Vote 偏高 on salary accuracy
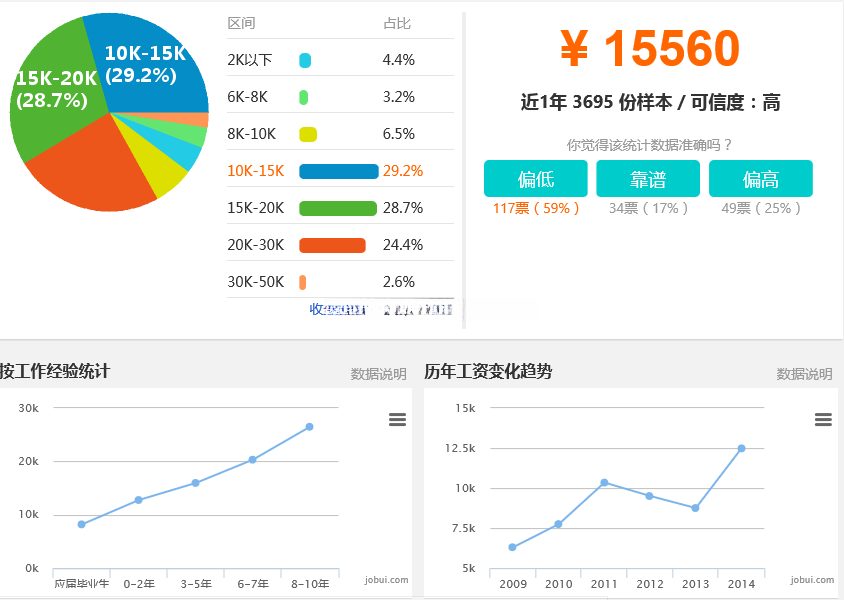Image resolution: width=844 pixels, height=600 pixels. pos(761,179)
